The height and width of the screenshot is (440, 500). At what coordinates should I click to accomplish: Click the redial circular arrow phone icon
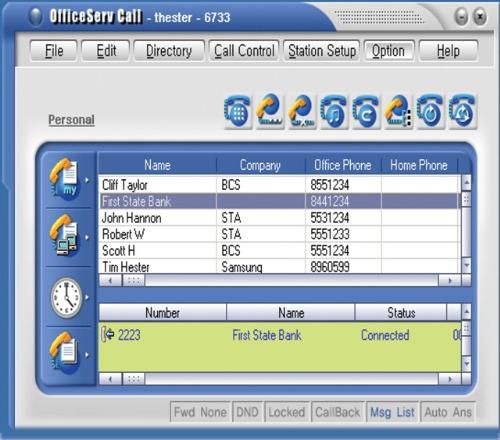[430, 112]
